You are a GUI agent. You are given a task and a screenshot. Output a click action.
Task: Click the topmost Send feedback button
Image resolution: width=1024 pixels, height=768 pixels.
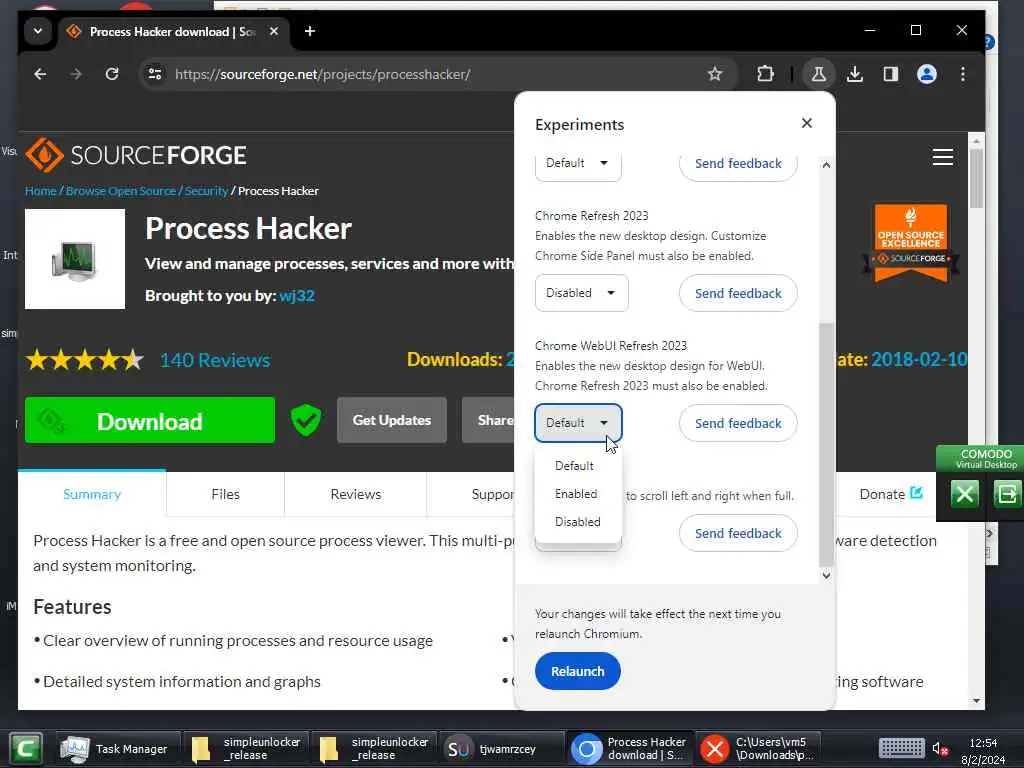tap(738, 165)
